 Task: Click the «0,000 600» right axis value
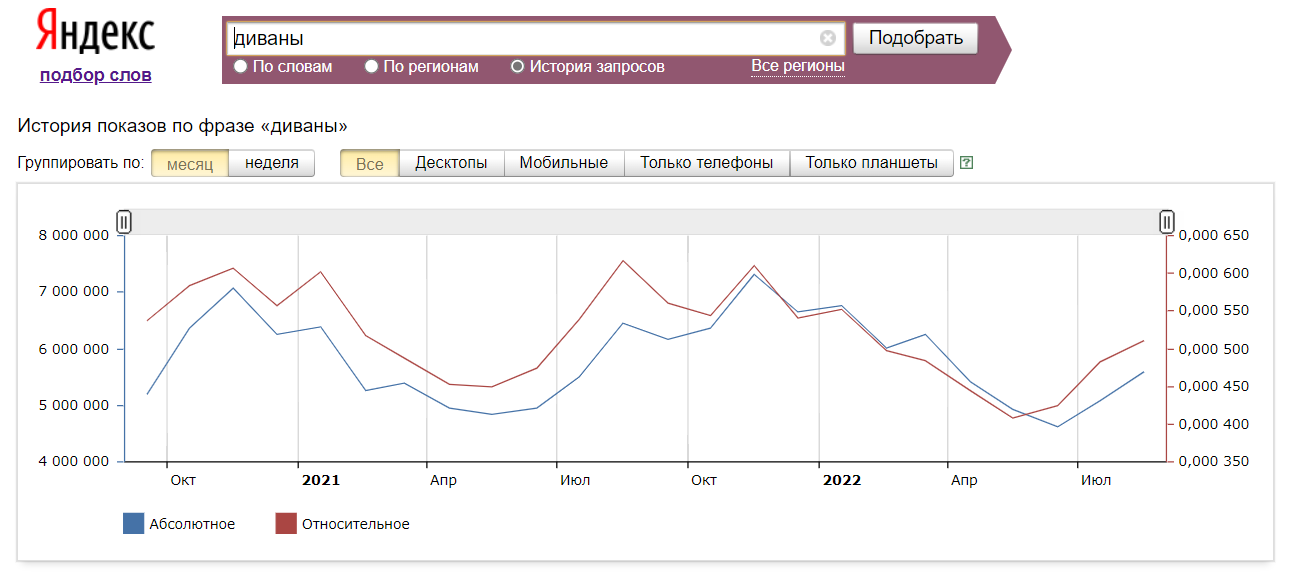click(1214, 273)
